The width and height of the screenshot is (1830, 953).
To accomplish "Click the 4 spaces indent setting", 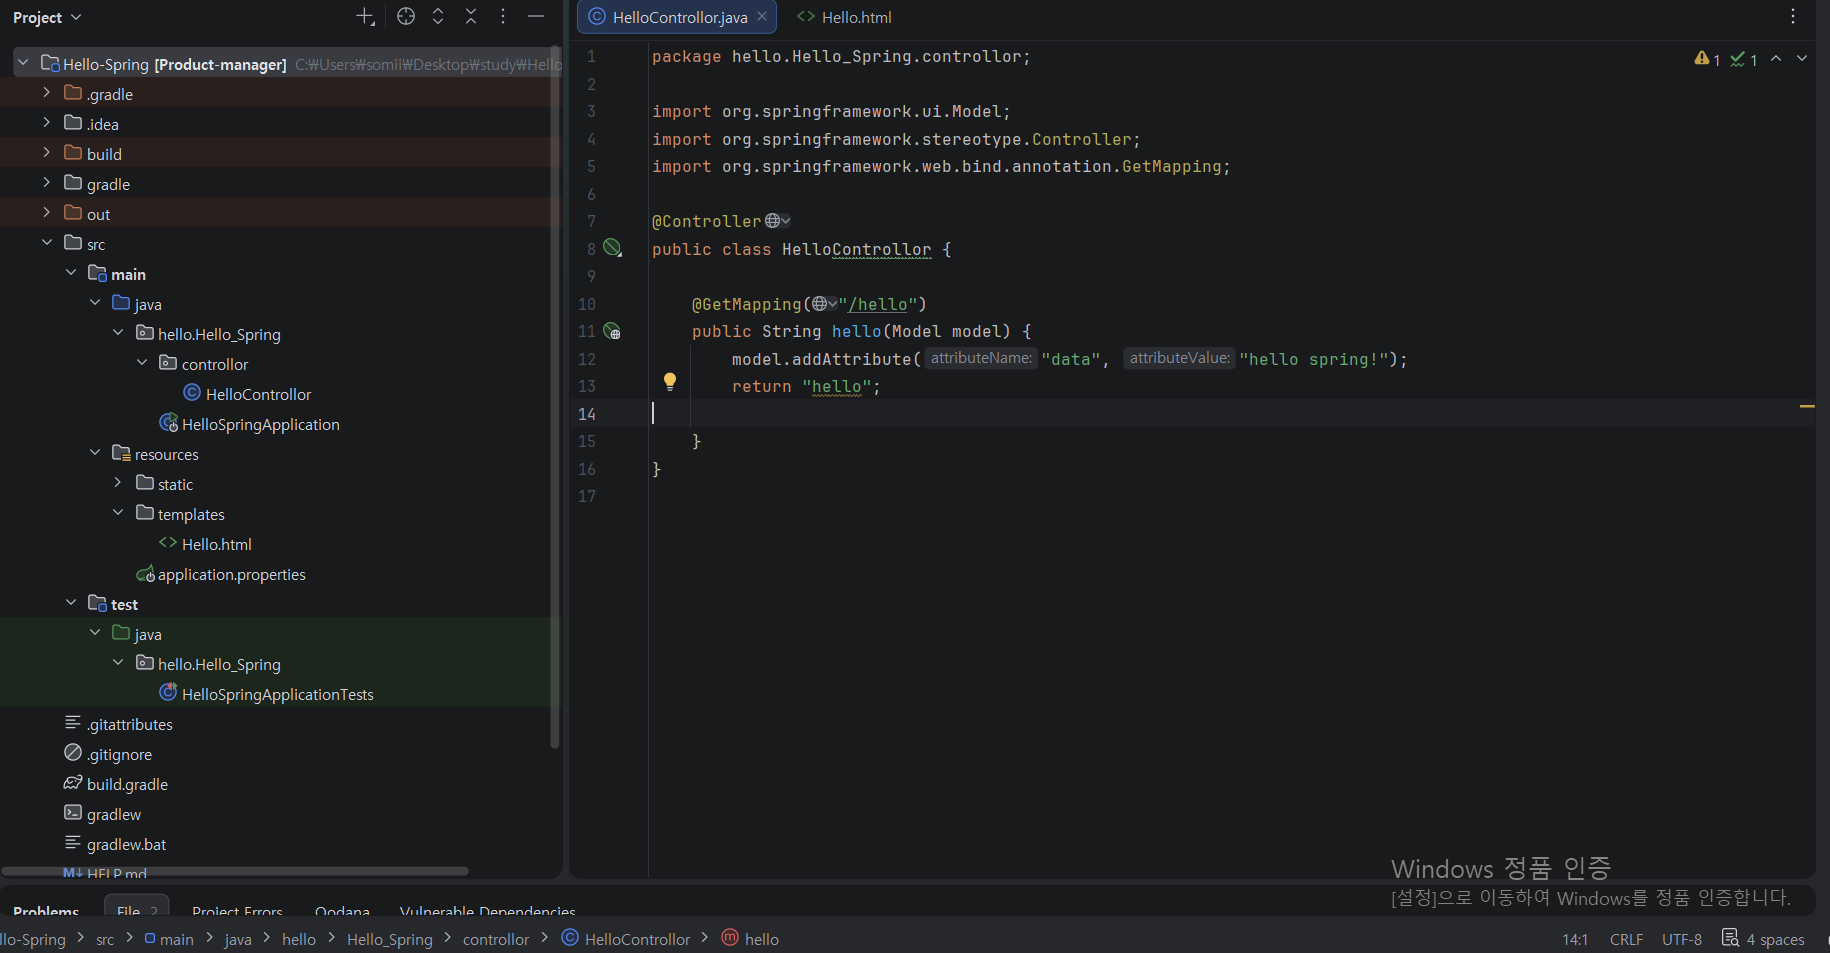I will 1775,939.
